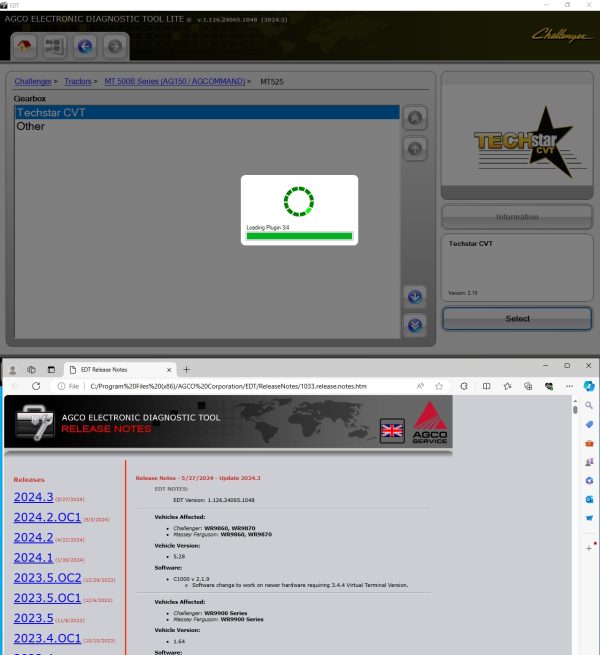Click the release notes page scrollbar thumb

575,410
